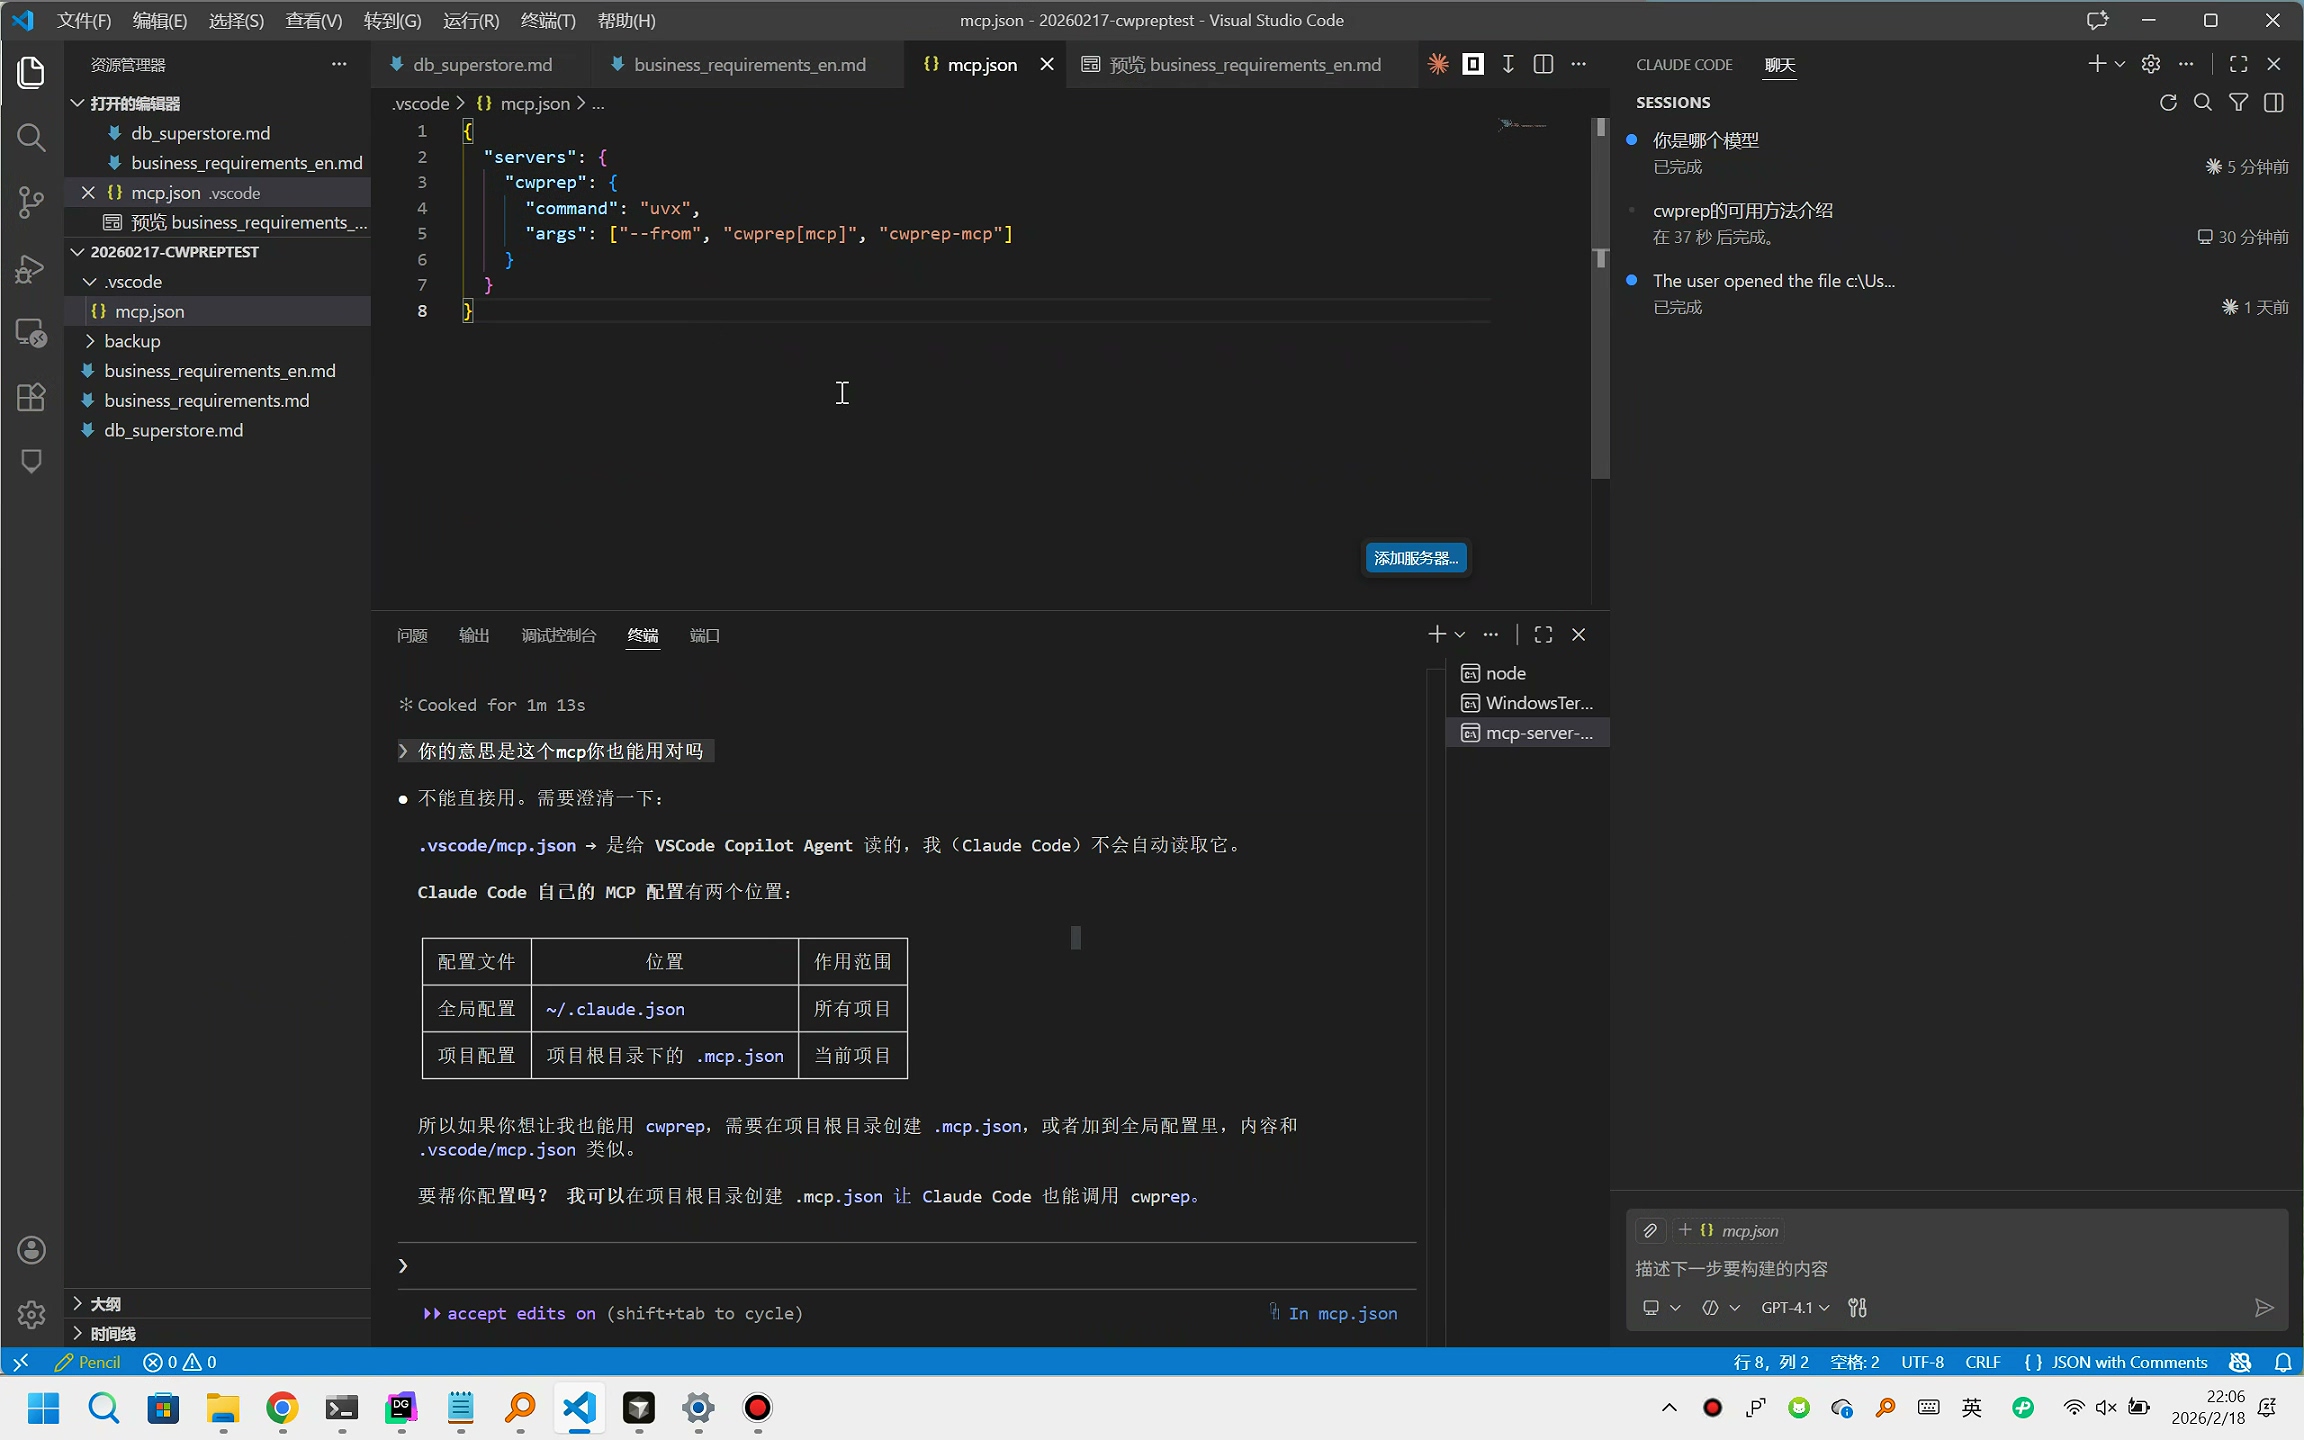This screenshot has width=2304, height=1440.
Task: Close the bottom terminal panel
Action: pyautogui.click(x=1579, y=634)
